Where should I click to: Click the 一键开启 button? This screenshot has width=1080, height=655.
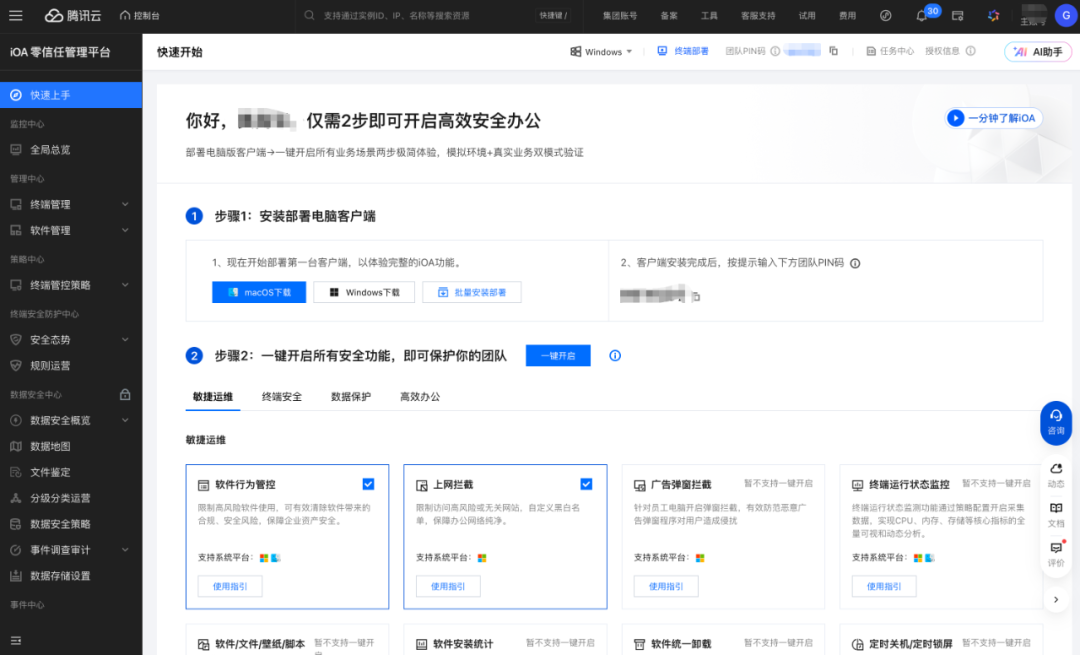point(558,356)
